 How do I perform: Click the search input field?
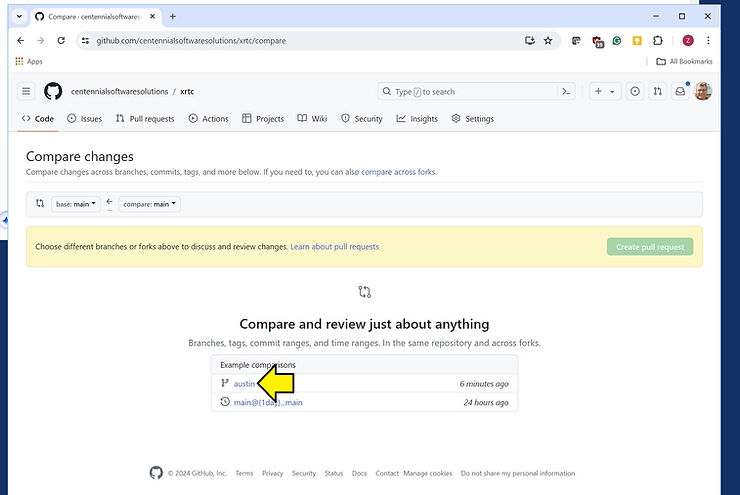[465, 91]
